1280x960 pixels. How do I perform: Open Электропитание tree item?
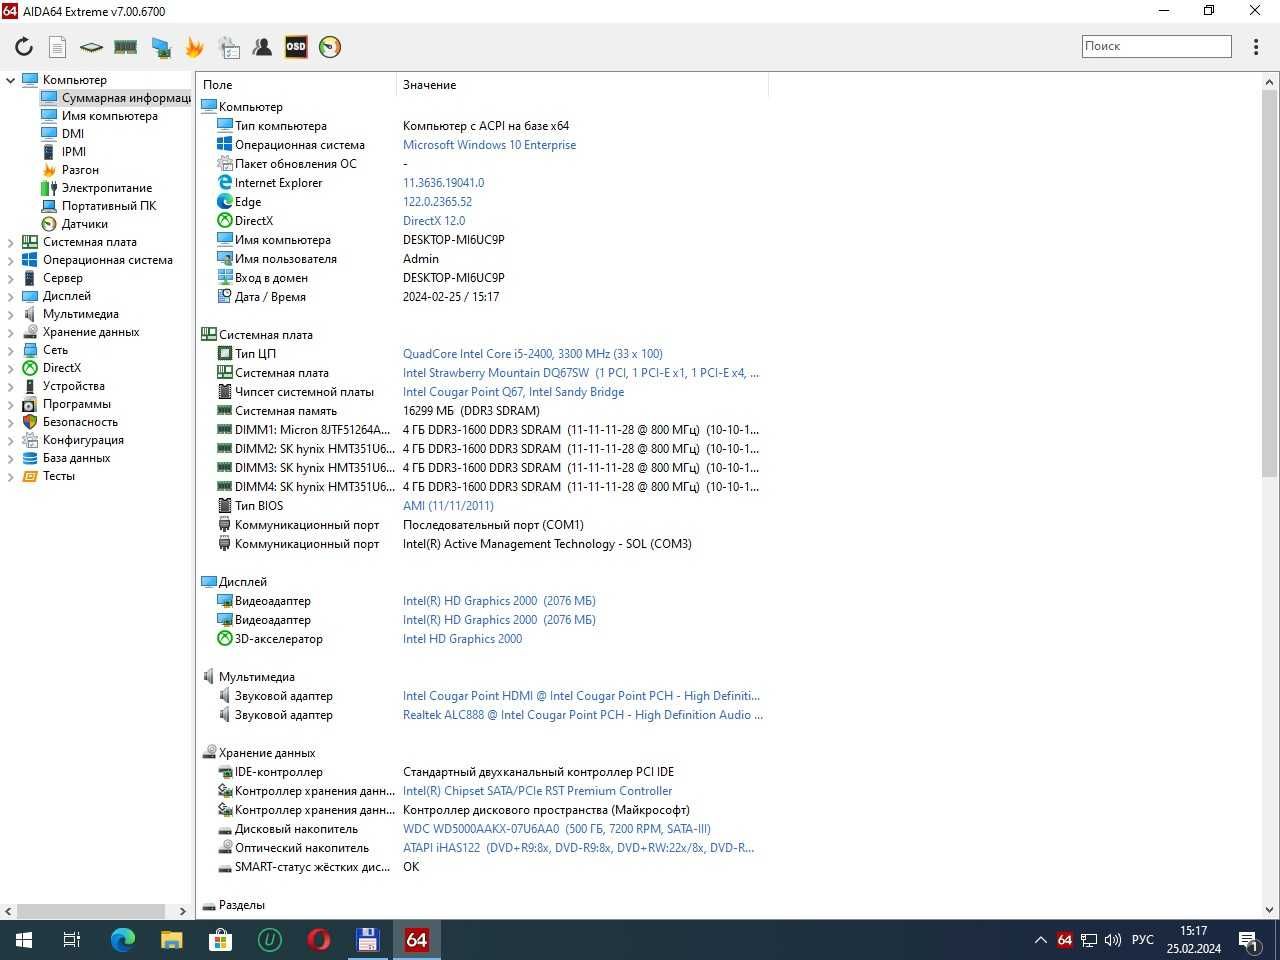(106, 188)
